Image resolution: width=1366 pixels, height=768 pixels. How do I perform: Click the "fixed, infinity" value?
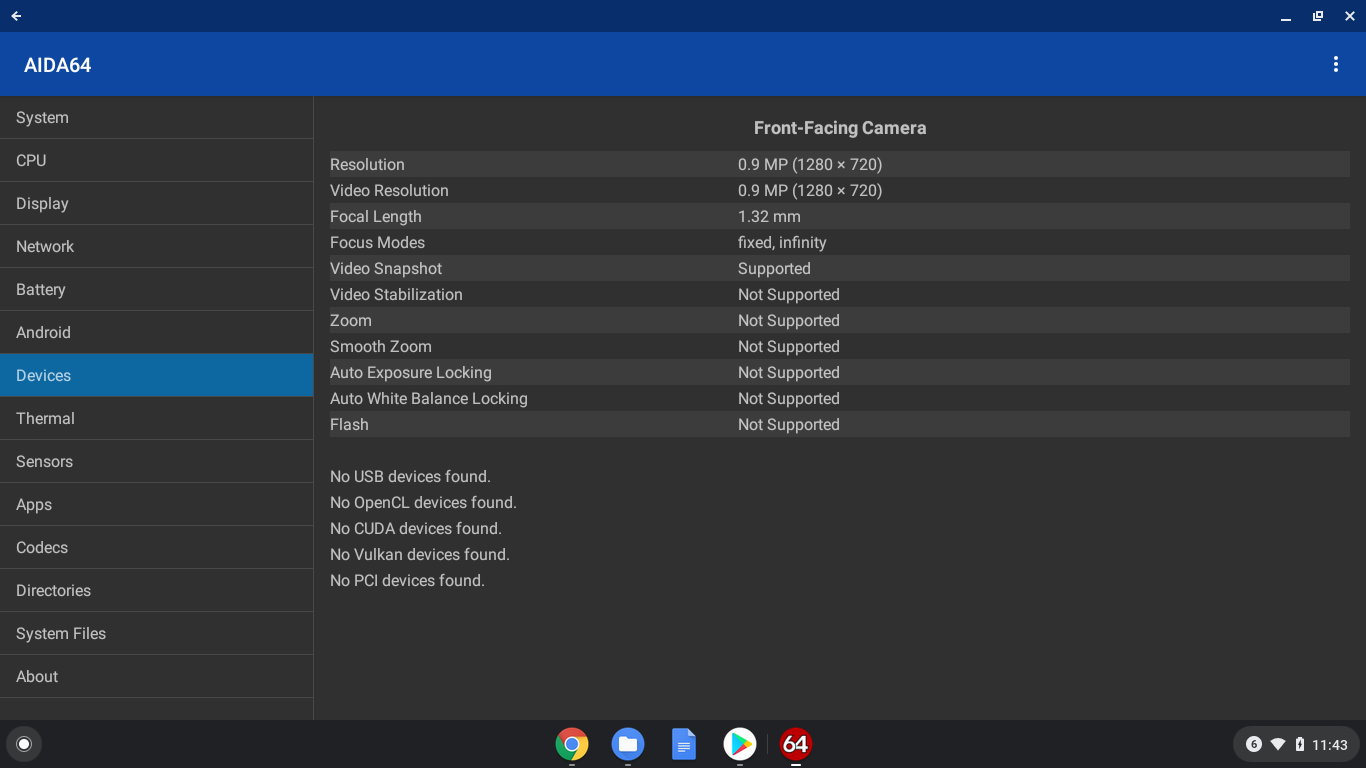tap(782, 242)
